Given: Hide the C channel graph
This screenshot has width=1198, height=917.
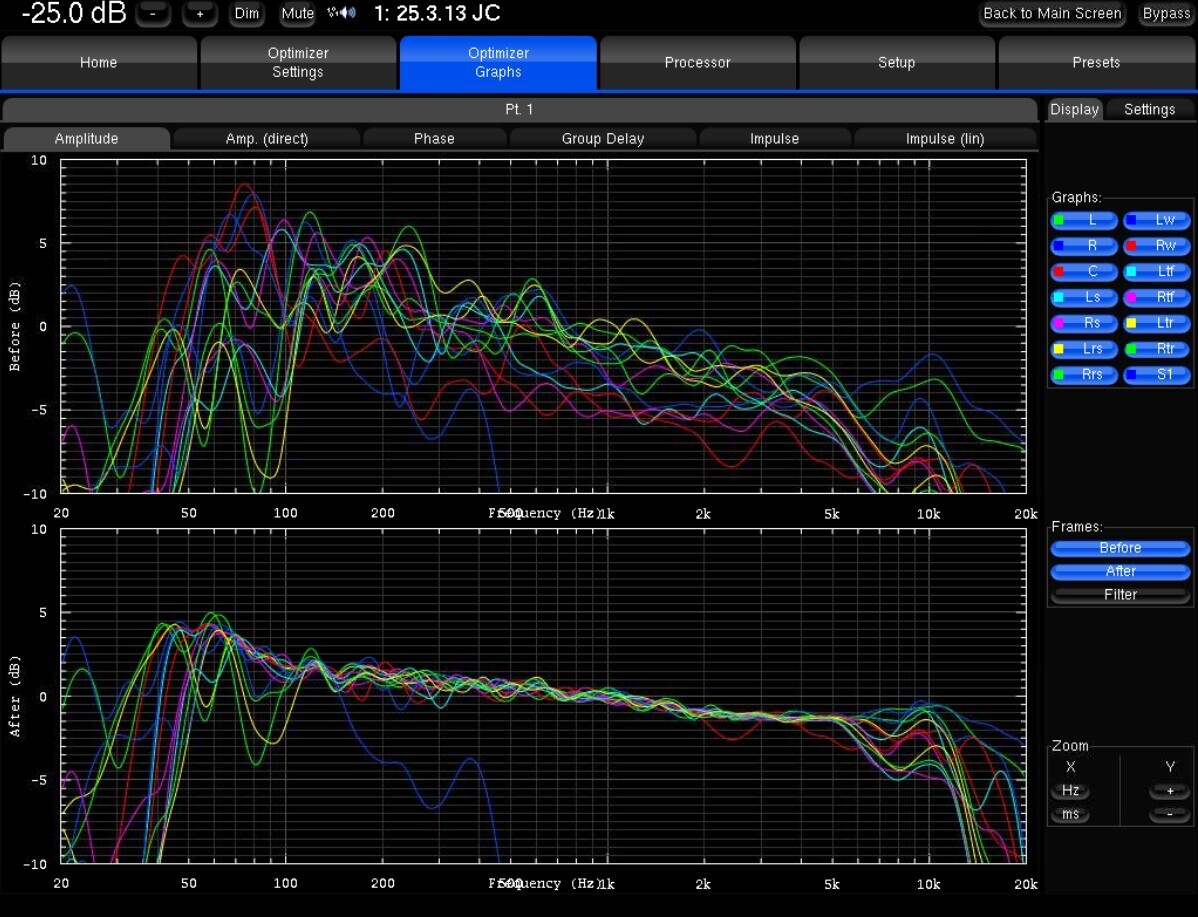Looking at the screenshot, I should coord(1084,271).
